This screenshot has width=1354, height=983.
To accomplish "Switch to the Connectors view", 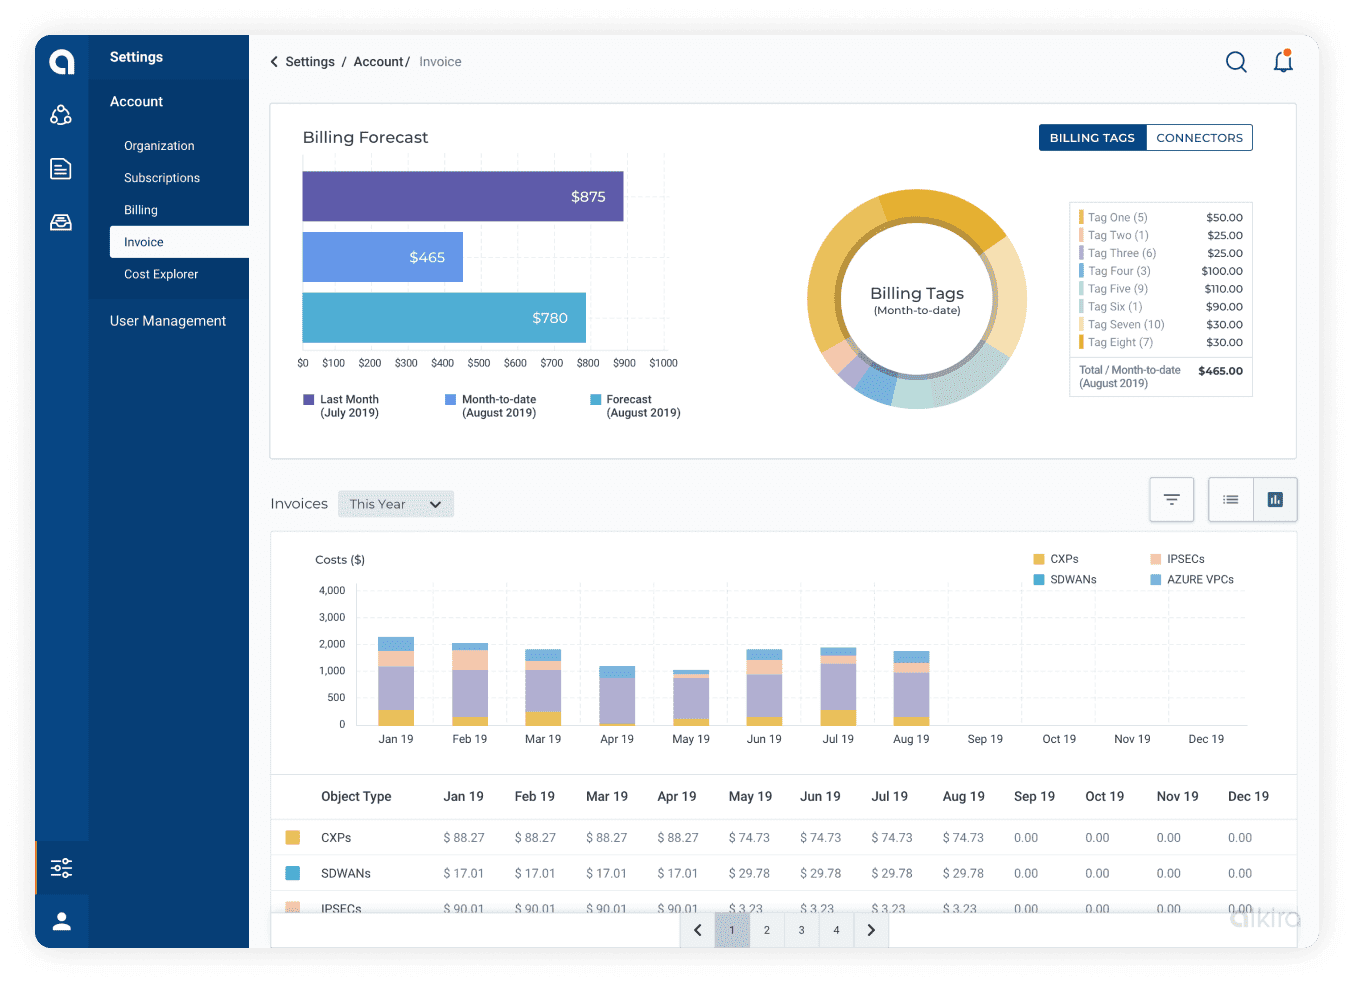I will coord(1199,137).
